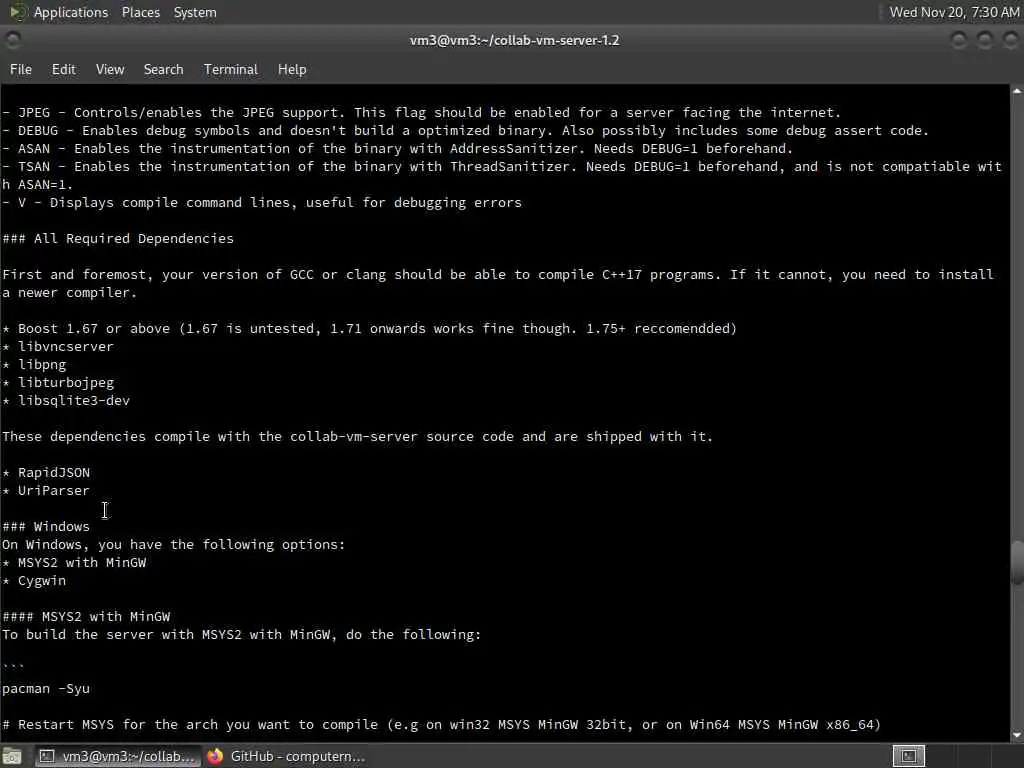Open the Places menu
Image resolution: width=1024 pixels, height=768 pixels.
pyautogui.click(x=140, y=12)
